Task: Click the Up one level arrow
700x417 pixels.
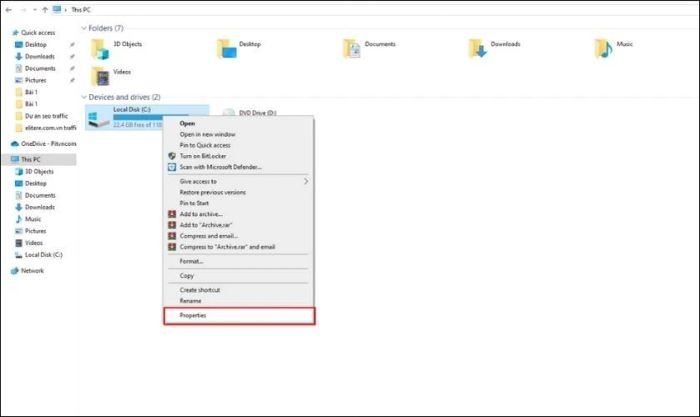Action: coord(45,10)
